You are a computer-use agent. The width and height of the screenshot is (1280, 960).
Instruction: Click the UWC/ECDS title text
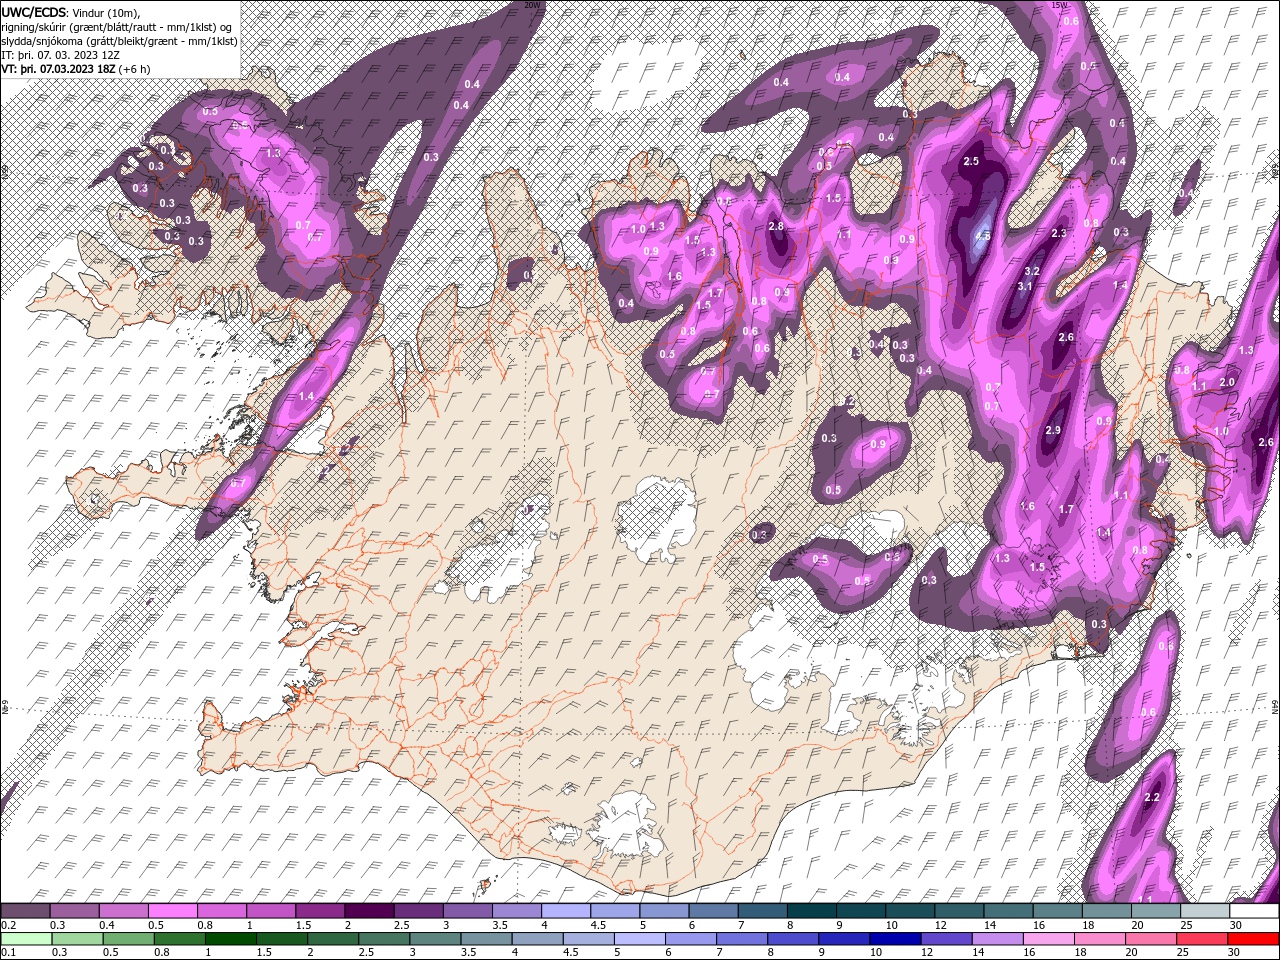click(34, 11)
